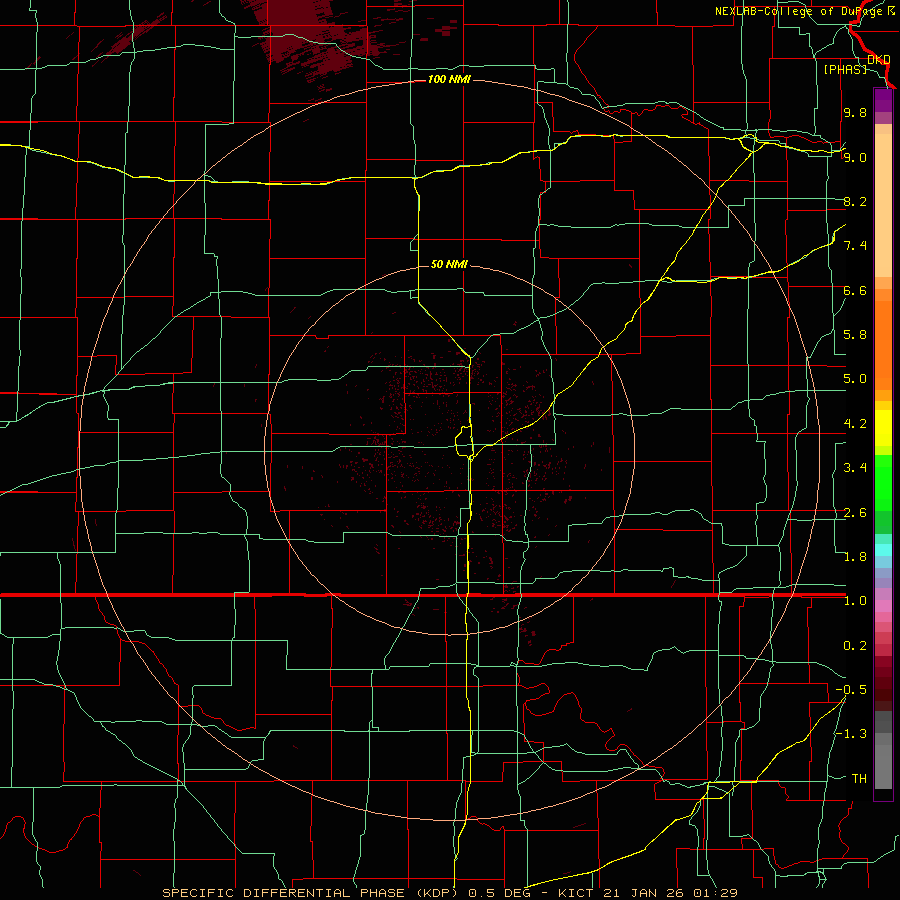Click the peach band of the color scale
Image resolution: width=900 pixels, height=900 pixels.
pos(883,207)
